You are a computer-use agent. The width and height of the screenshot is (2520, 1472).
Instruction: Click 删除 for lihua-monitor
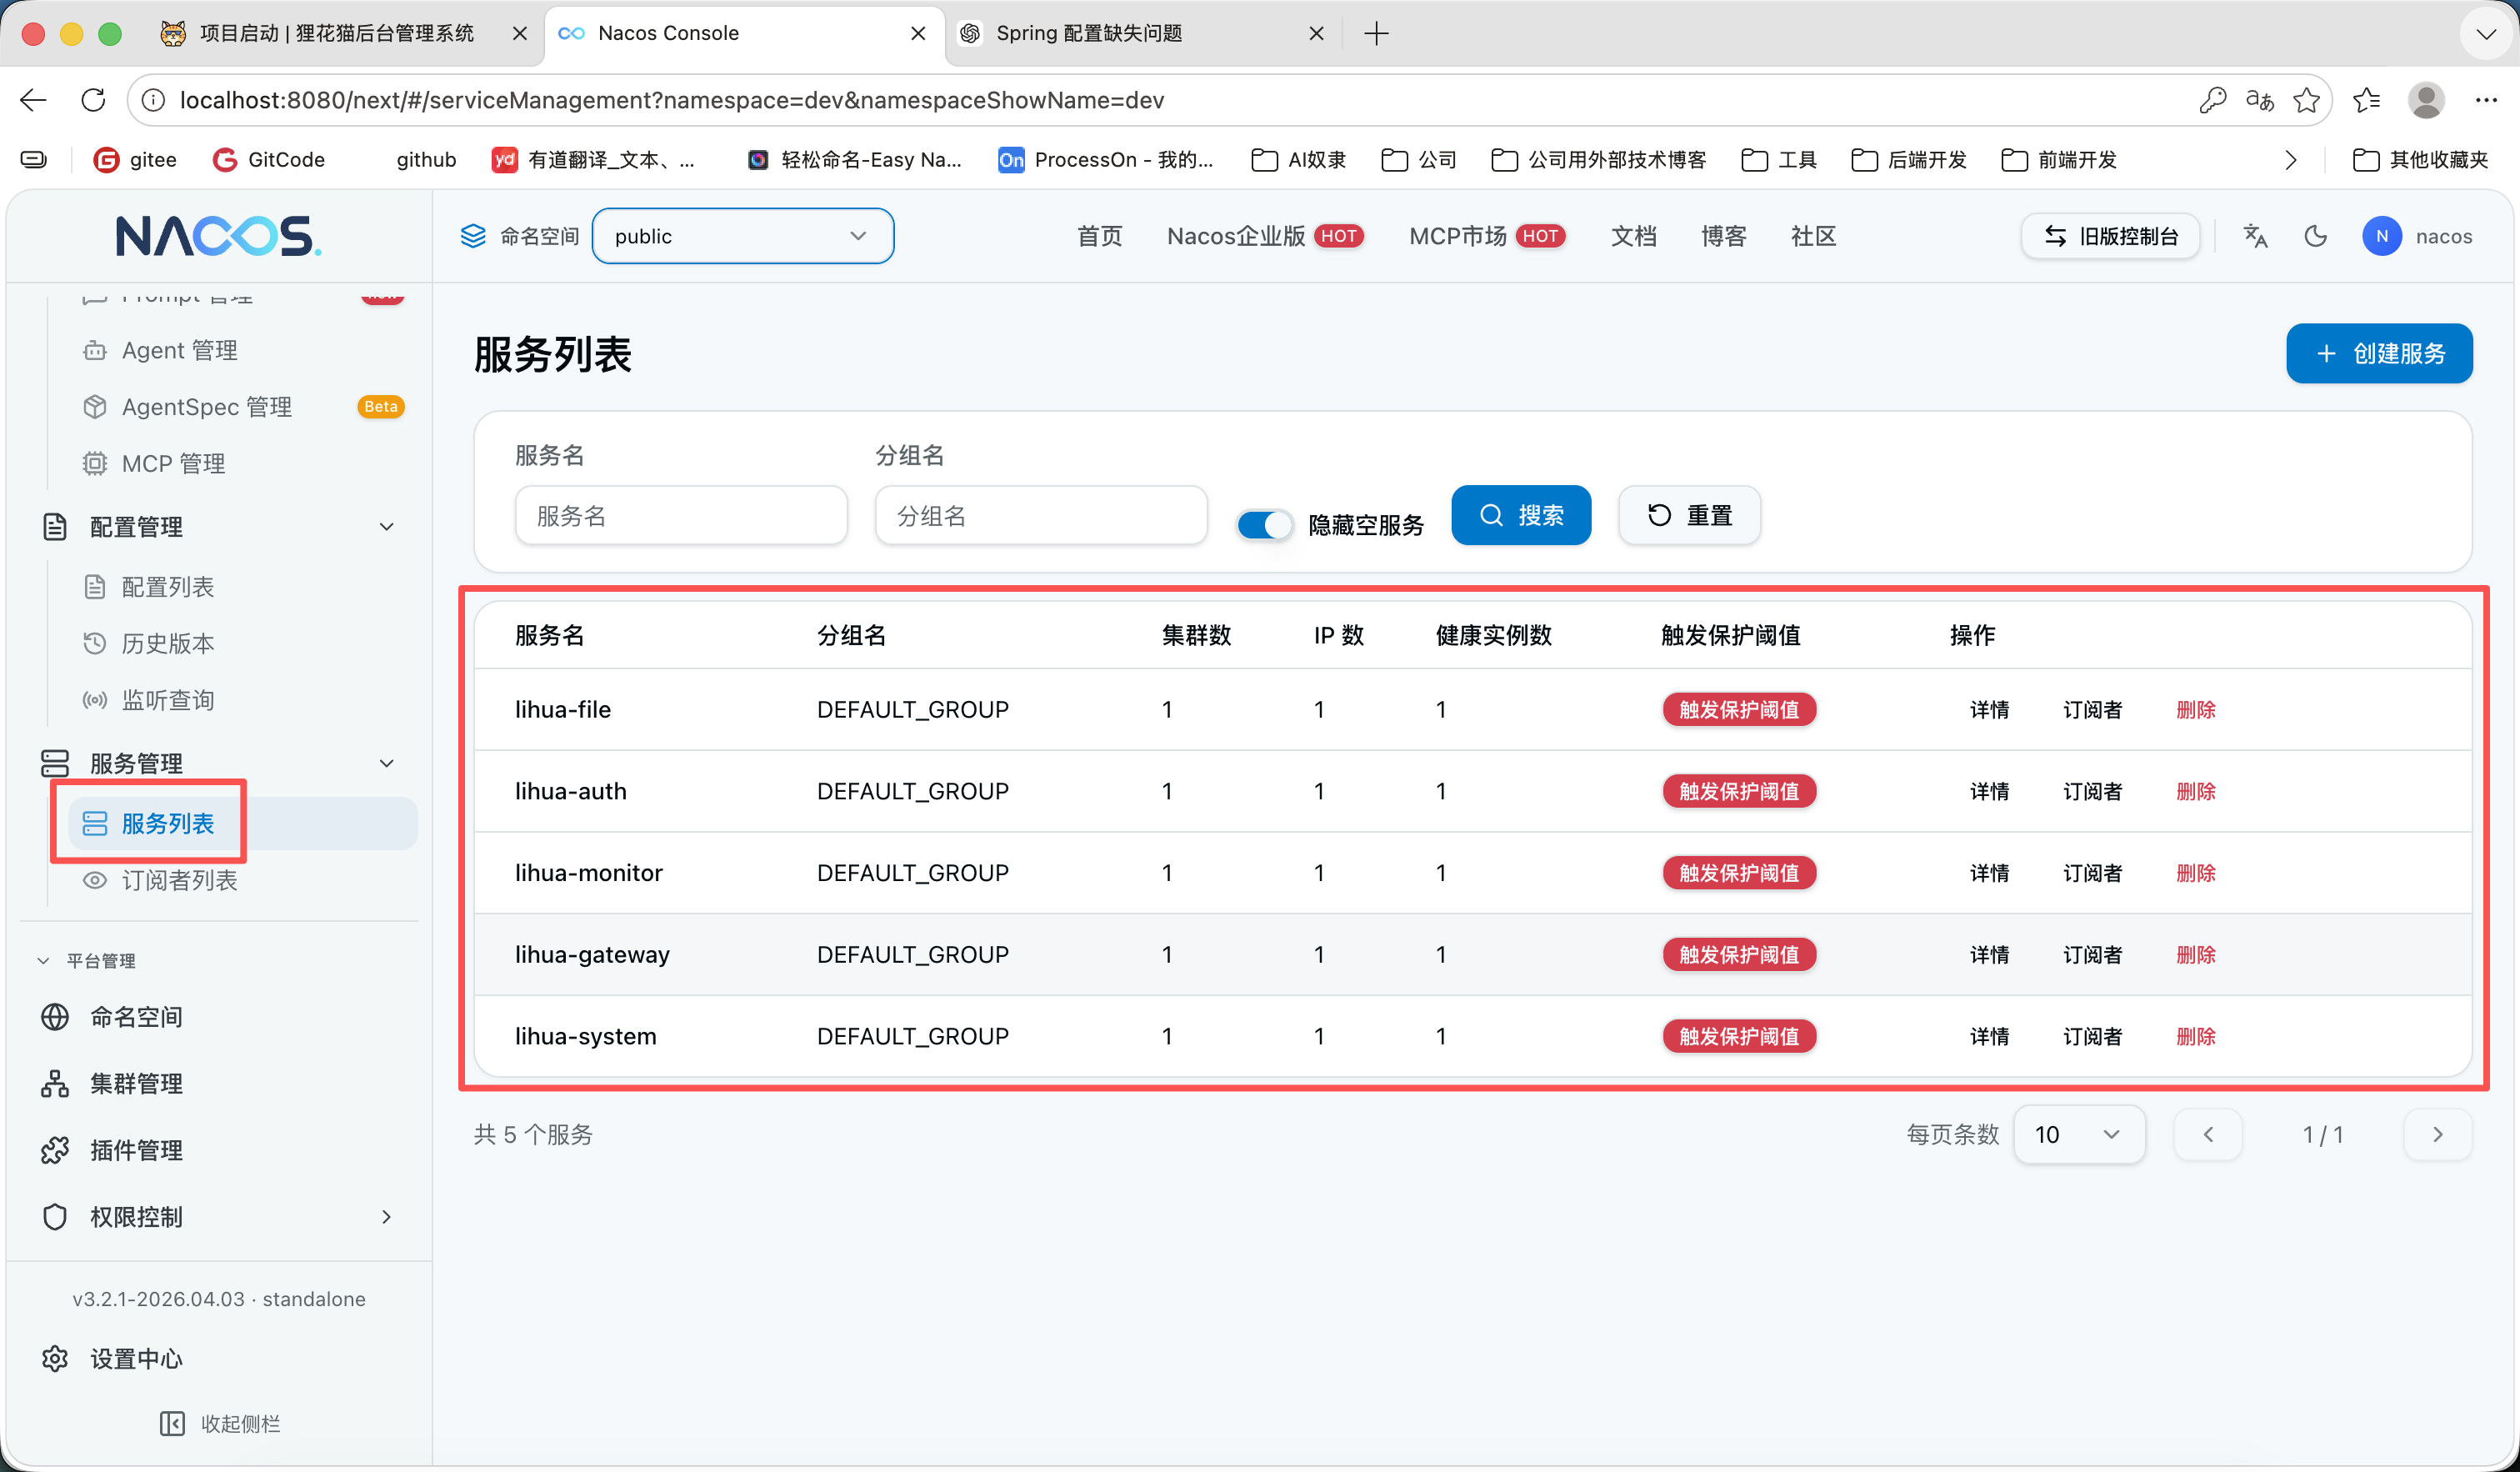(2195, 873)
